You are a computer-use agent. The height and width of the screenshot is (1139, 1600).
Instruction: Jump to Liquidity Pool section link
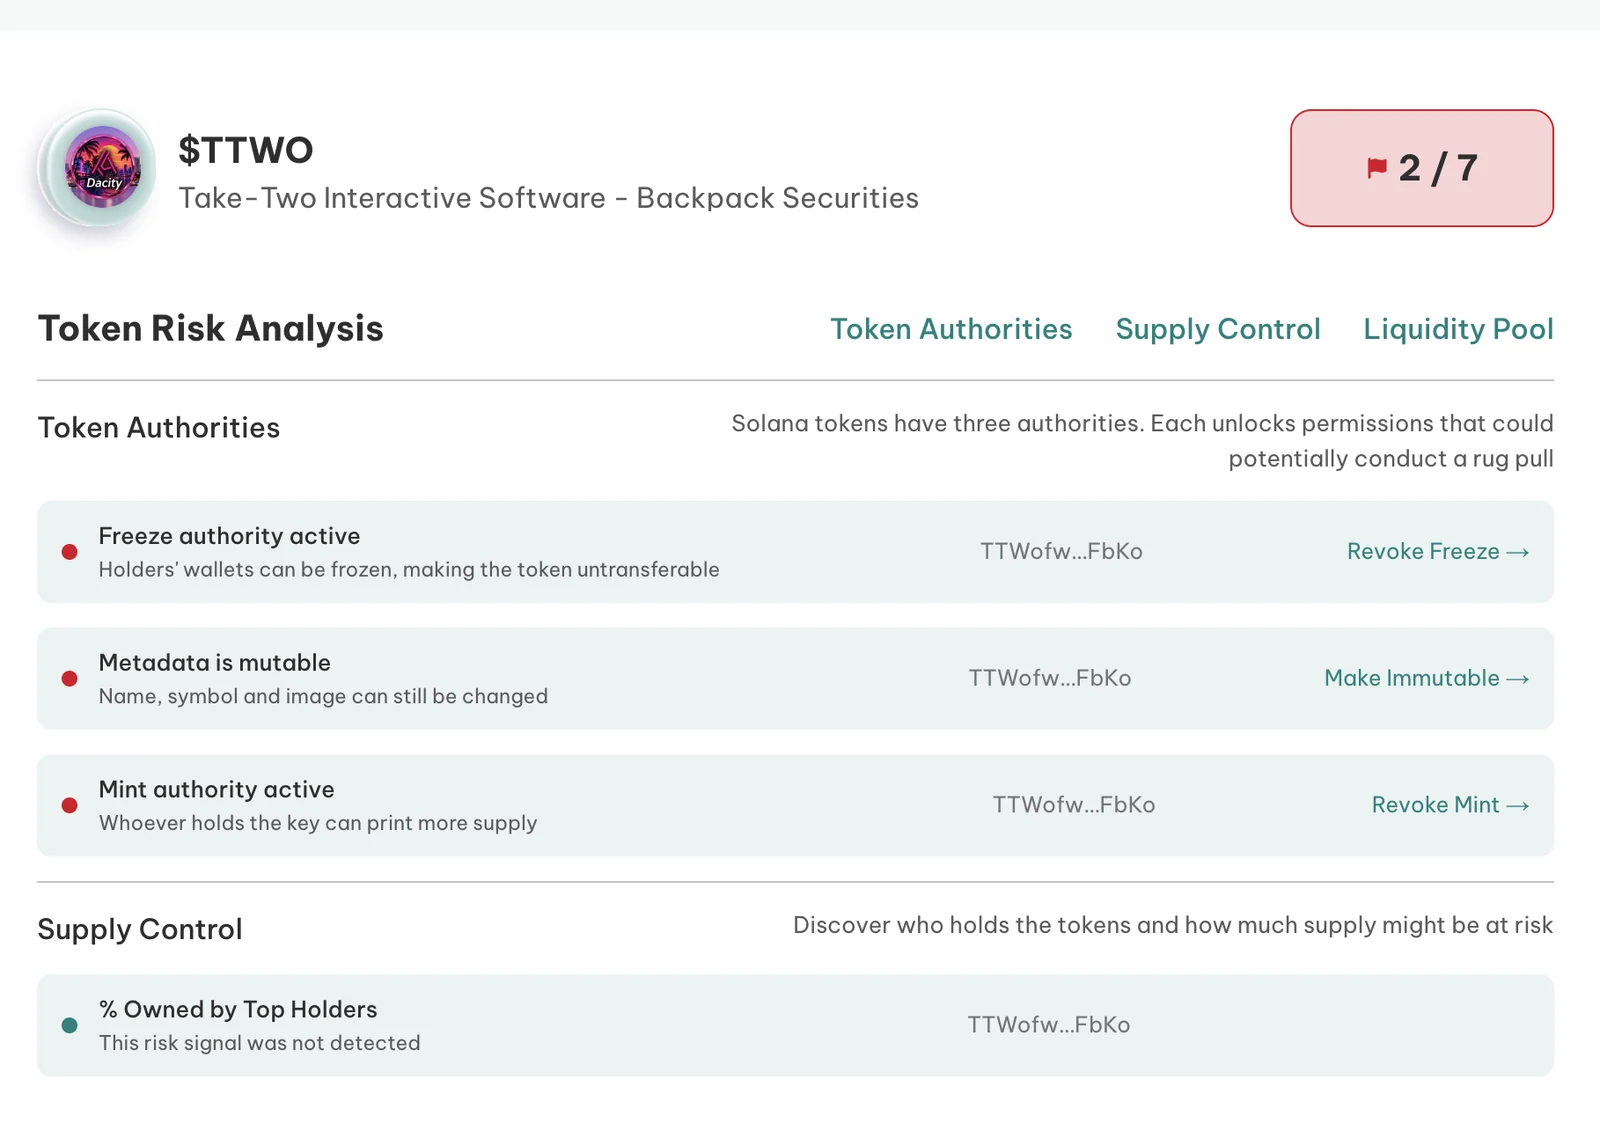[x=1458, y=329]
